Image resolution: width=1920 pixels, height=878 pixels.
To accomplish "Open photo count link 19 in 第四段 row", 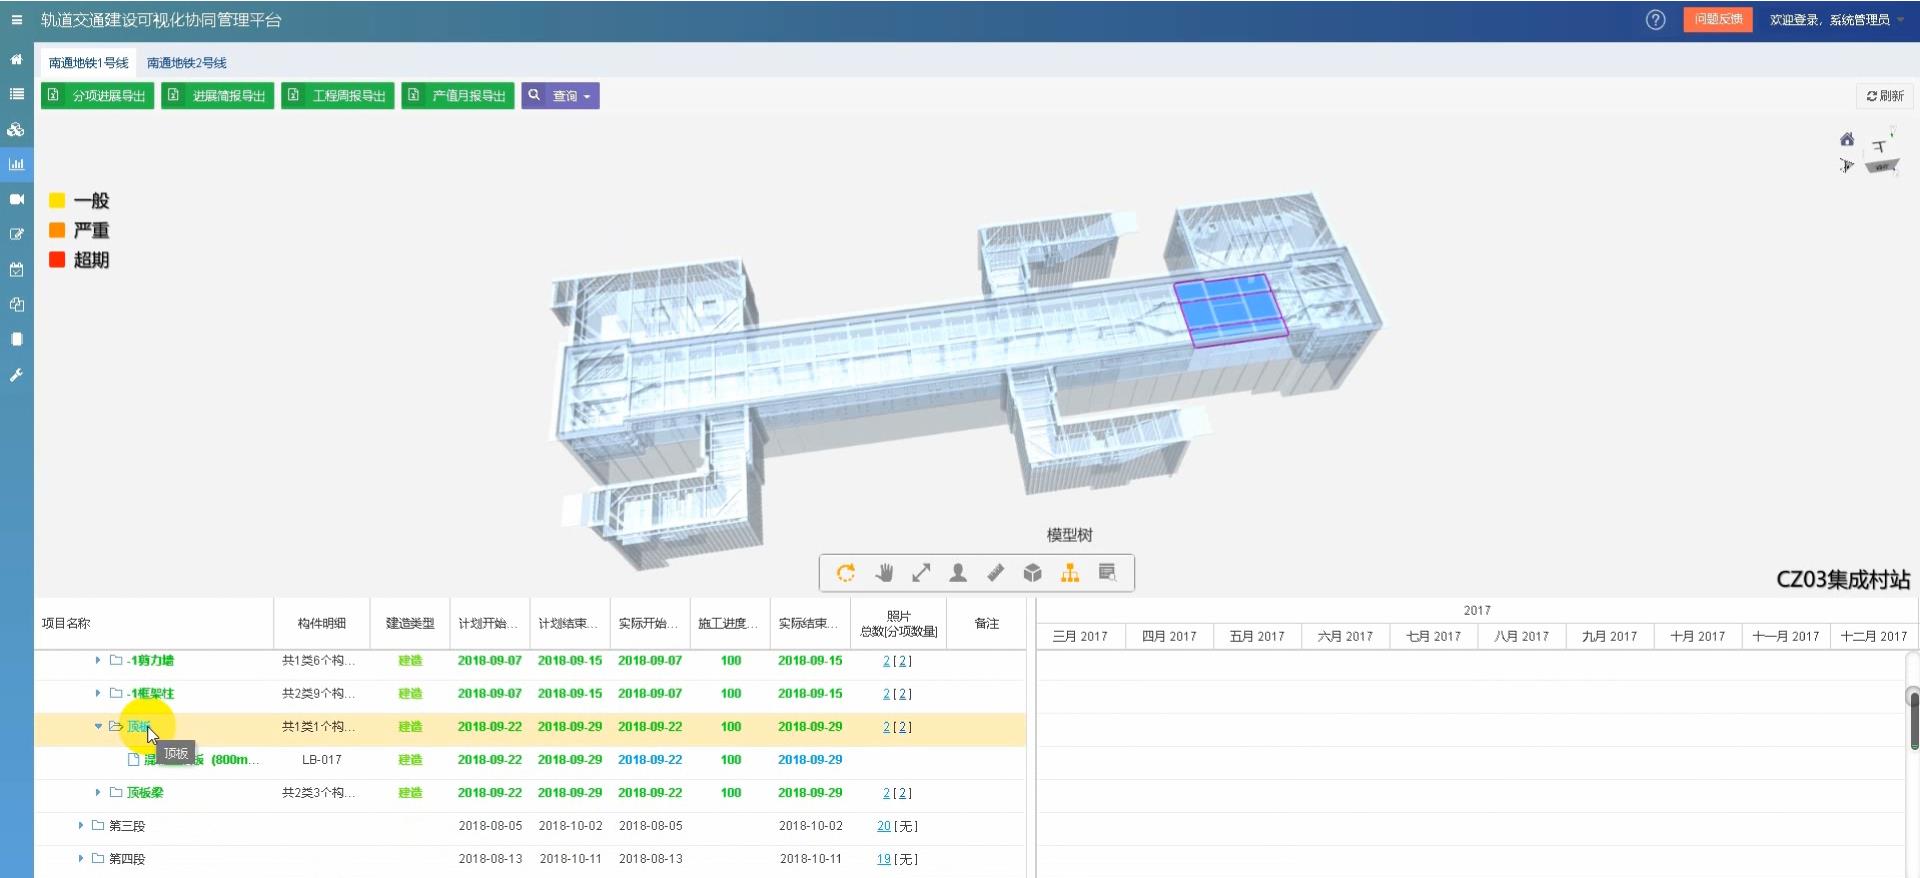I will pos(884,859).
